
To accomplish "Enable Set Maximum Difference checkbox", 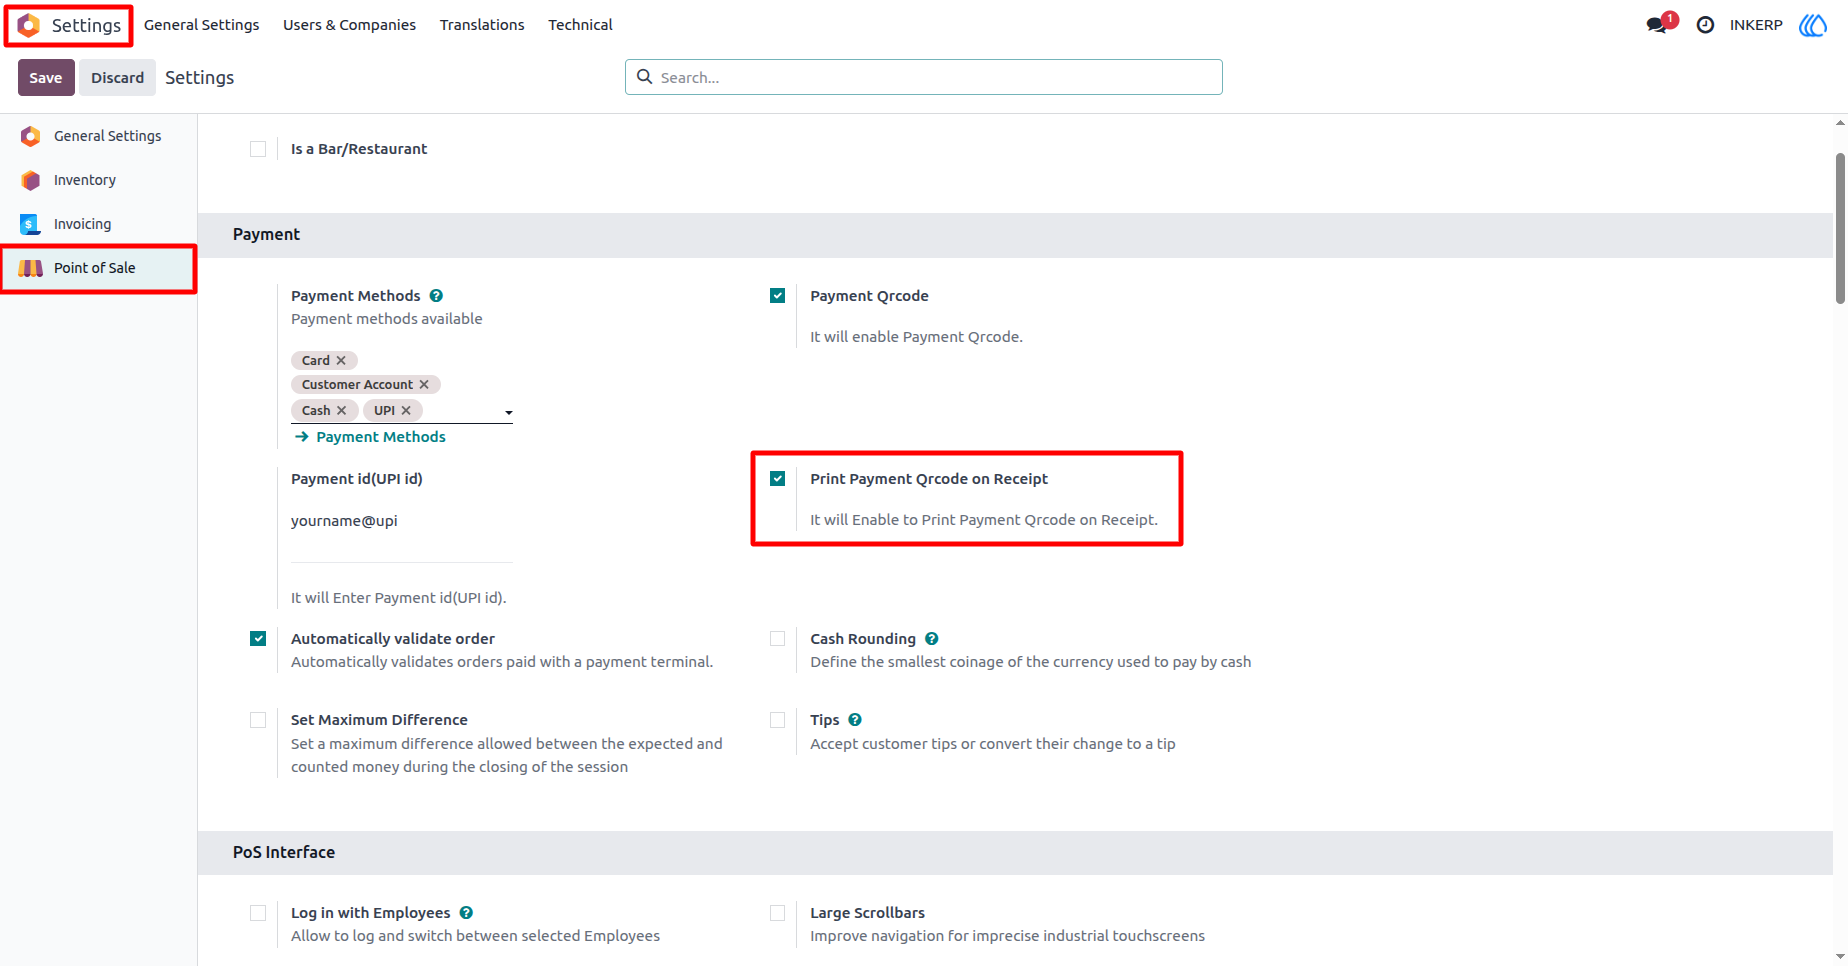I will point(258,720).
